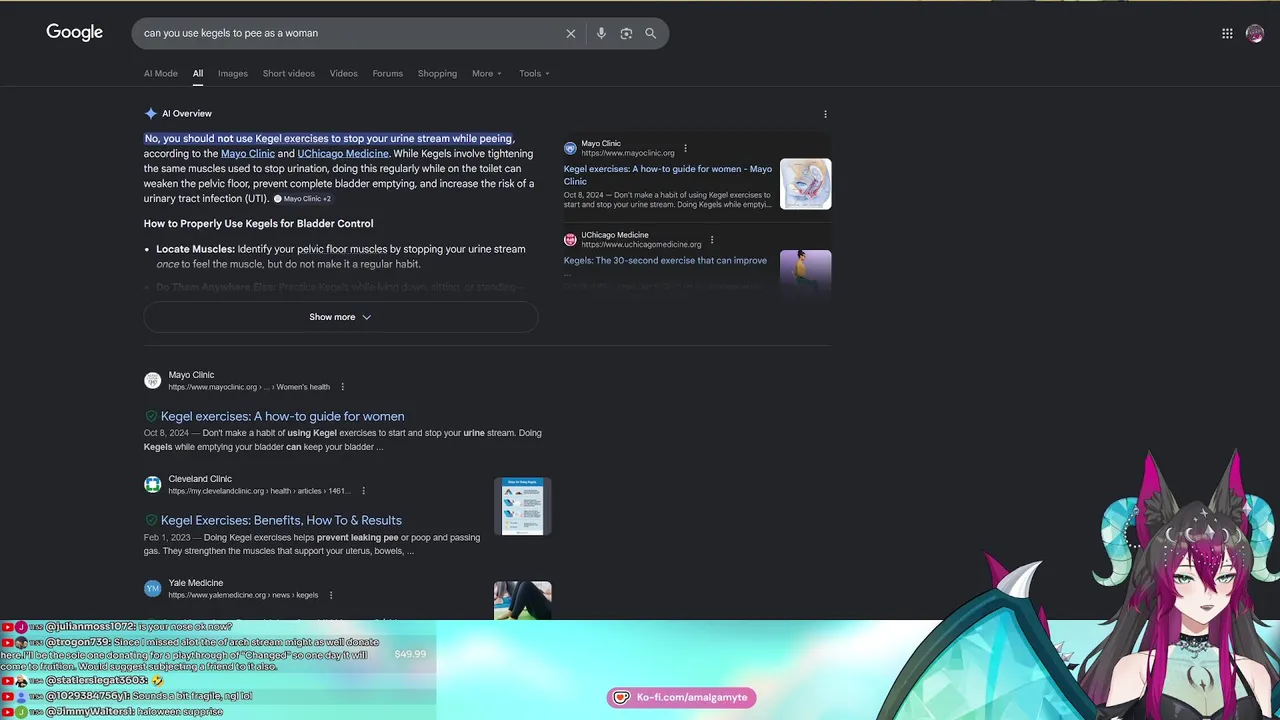This screenshot has width=1280, height=720.
Task: Switch to the Shopping tab
Action: point(437,73)
